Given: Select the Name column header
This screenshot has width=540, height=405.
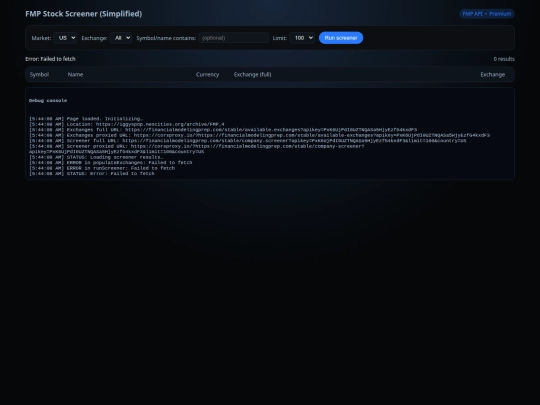Looking at the screenshot, I should click(x=75, y=74).
